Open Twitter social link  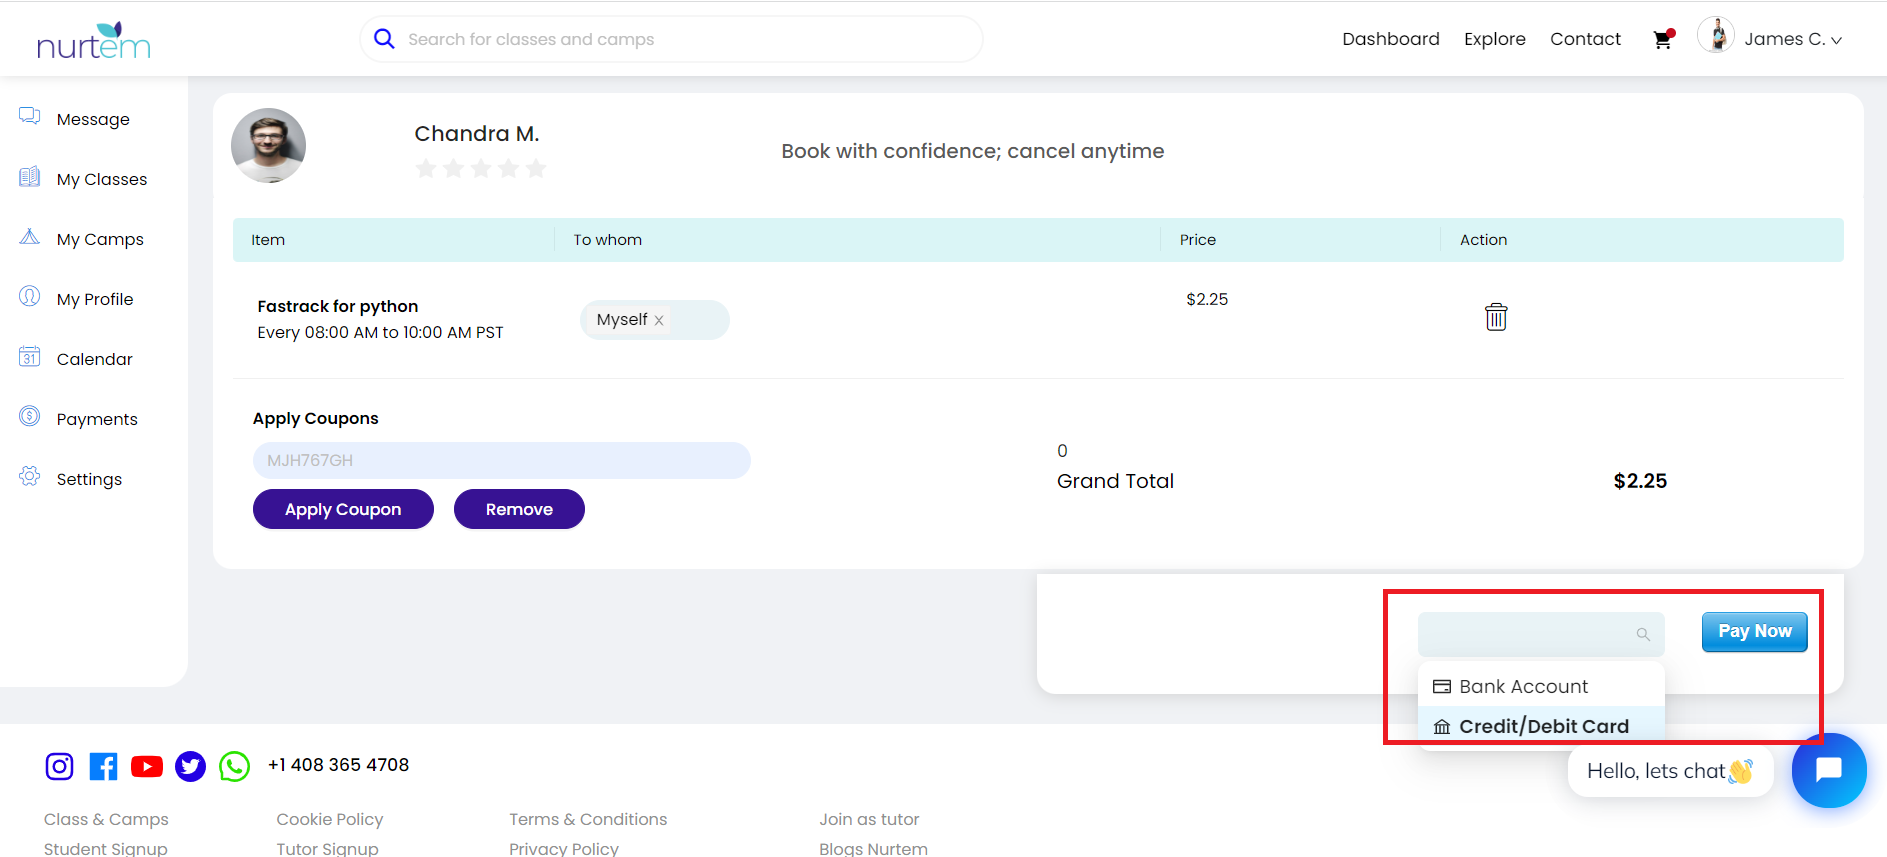click(190, 766)
